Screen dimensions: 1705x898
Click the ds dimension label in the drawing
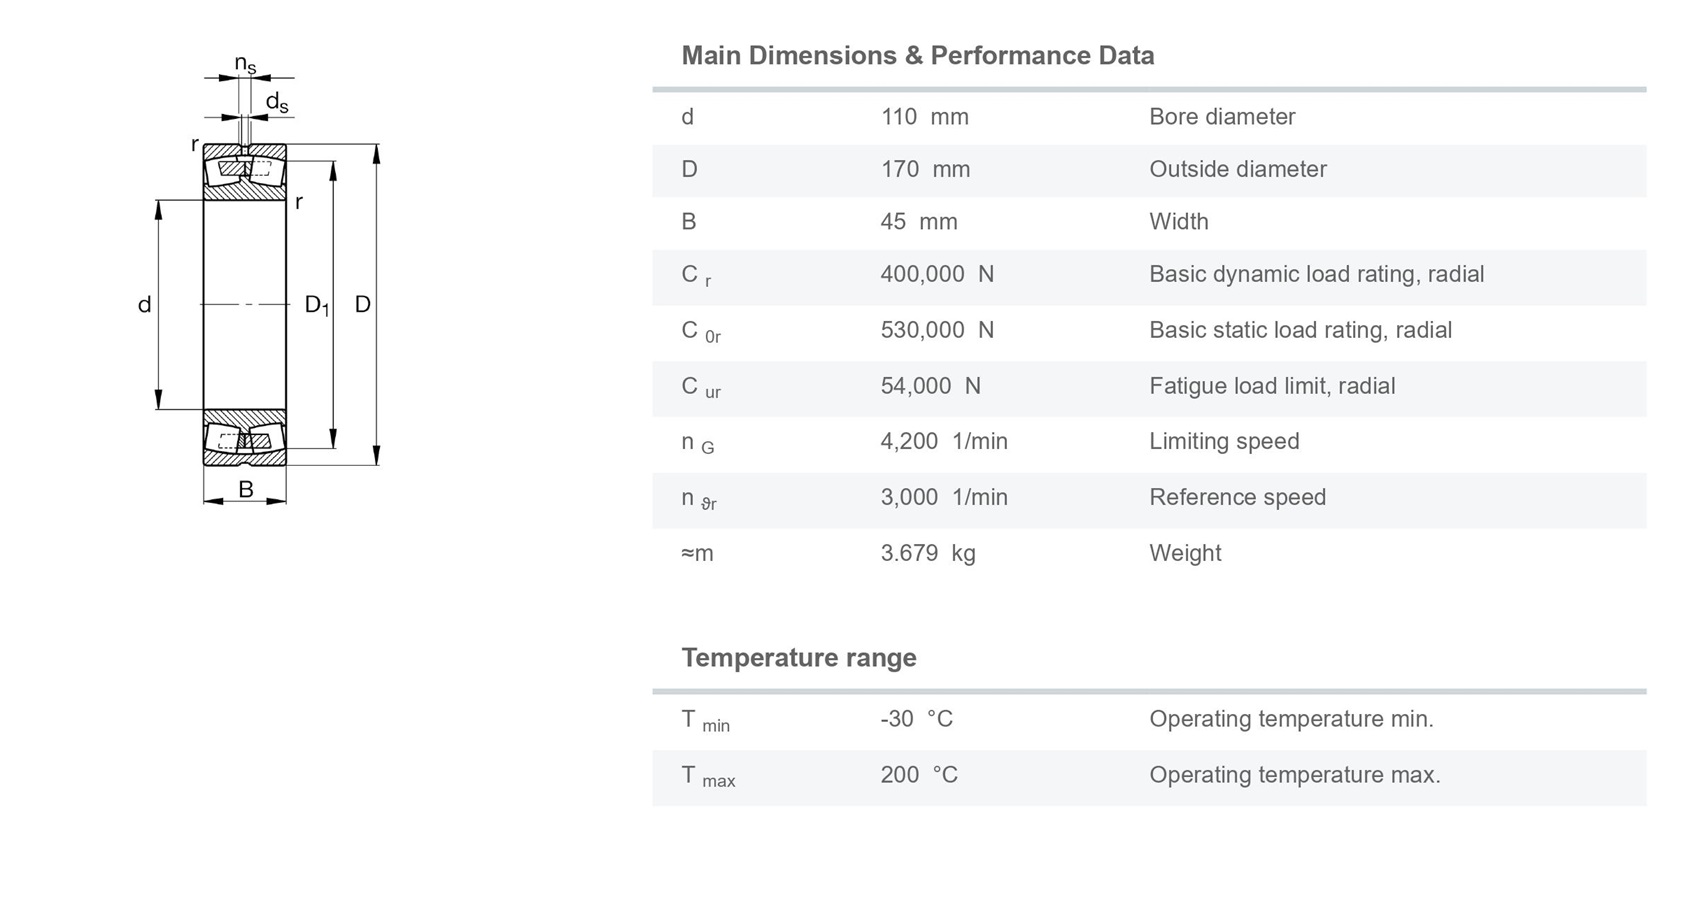[x=277, y=102]
